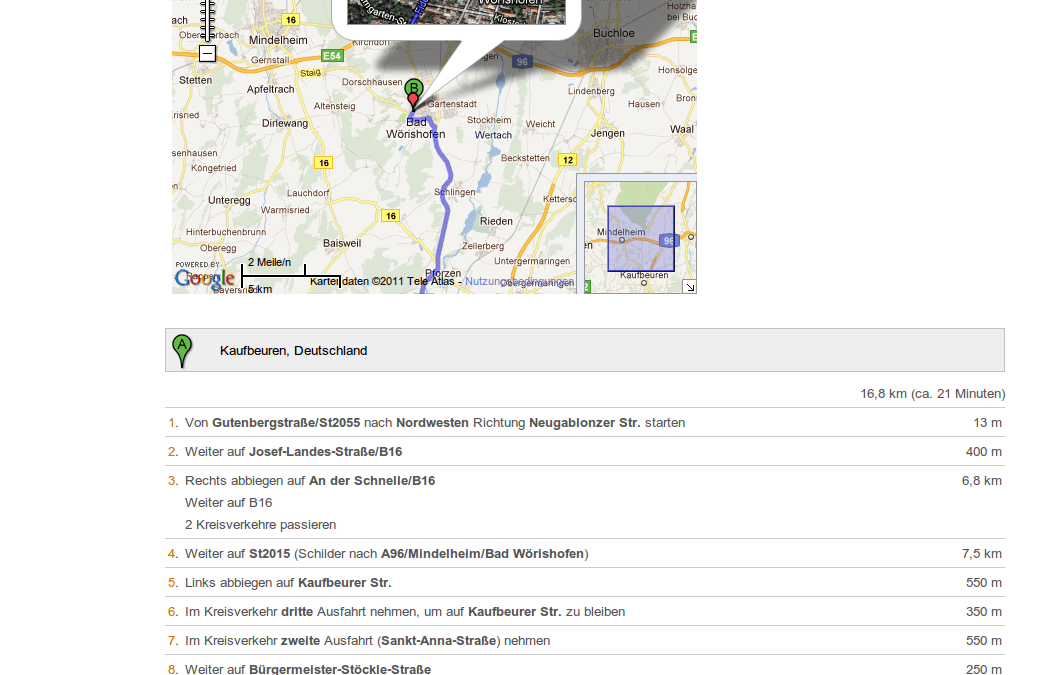1050x675 pixels.
Task: Collapse the overview map with the arrow
Action: click(x=690, y=287)
